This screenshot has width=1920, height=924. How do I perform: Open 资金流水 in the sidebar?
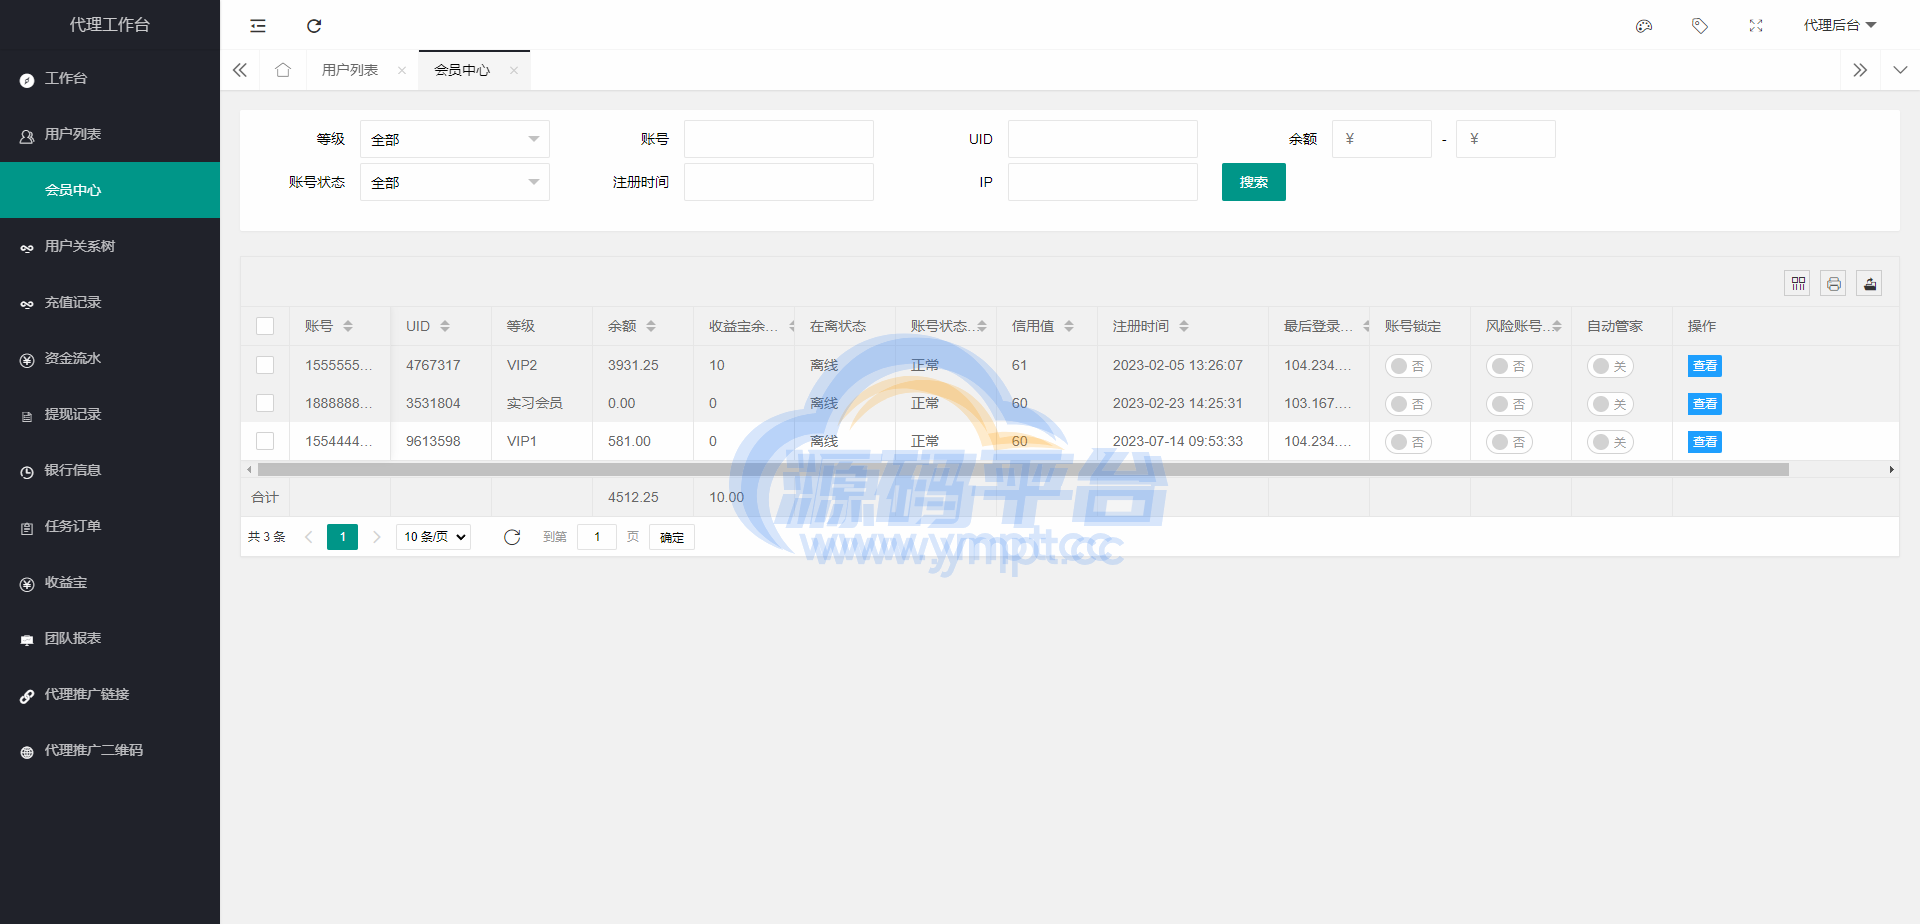coord(110,358)
